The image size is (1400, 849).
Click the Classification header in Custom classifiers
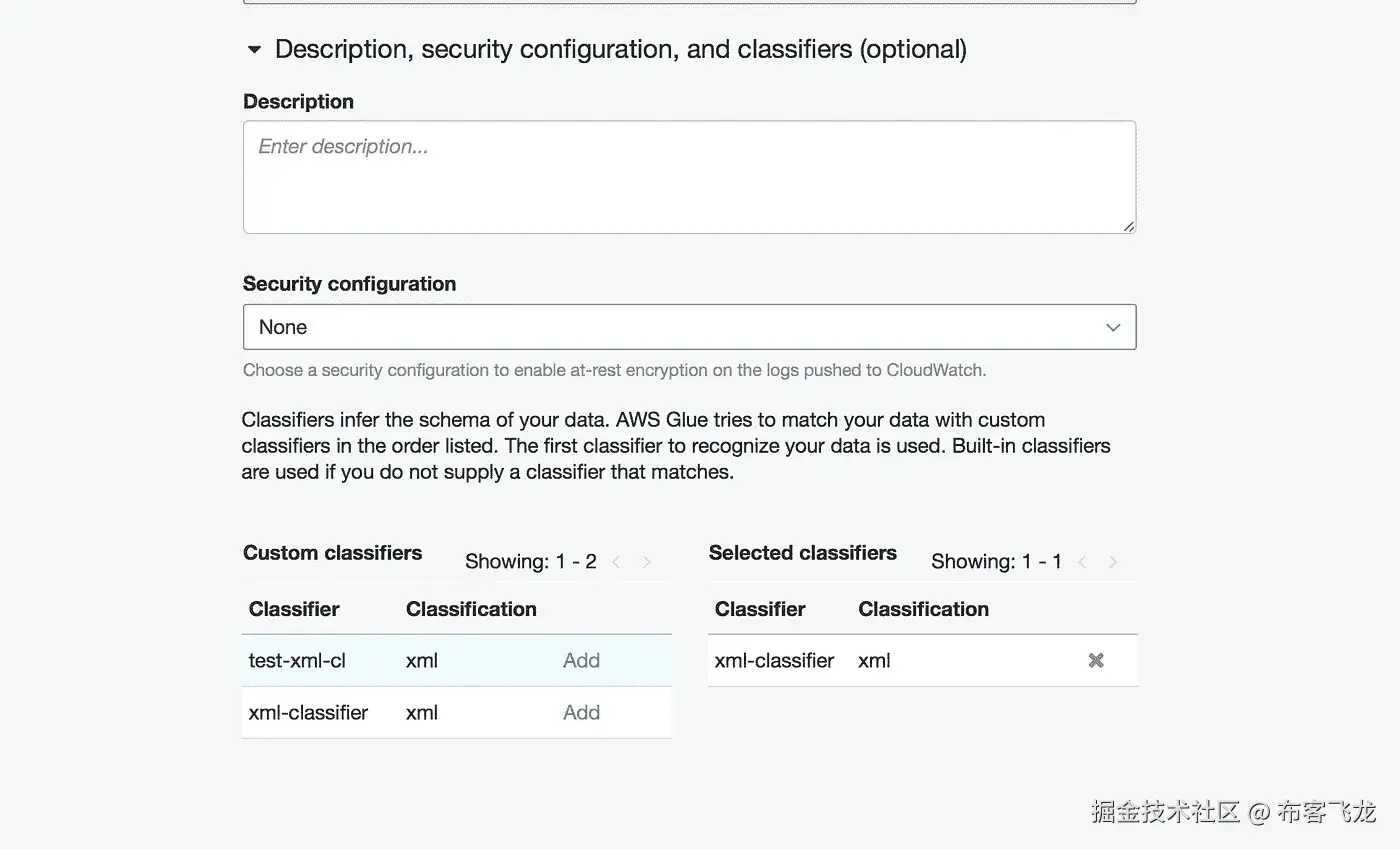(x=471, y=609)
